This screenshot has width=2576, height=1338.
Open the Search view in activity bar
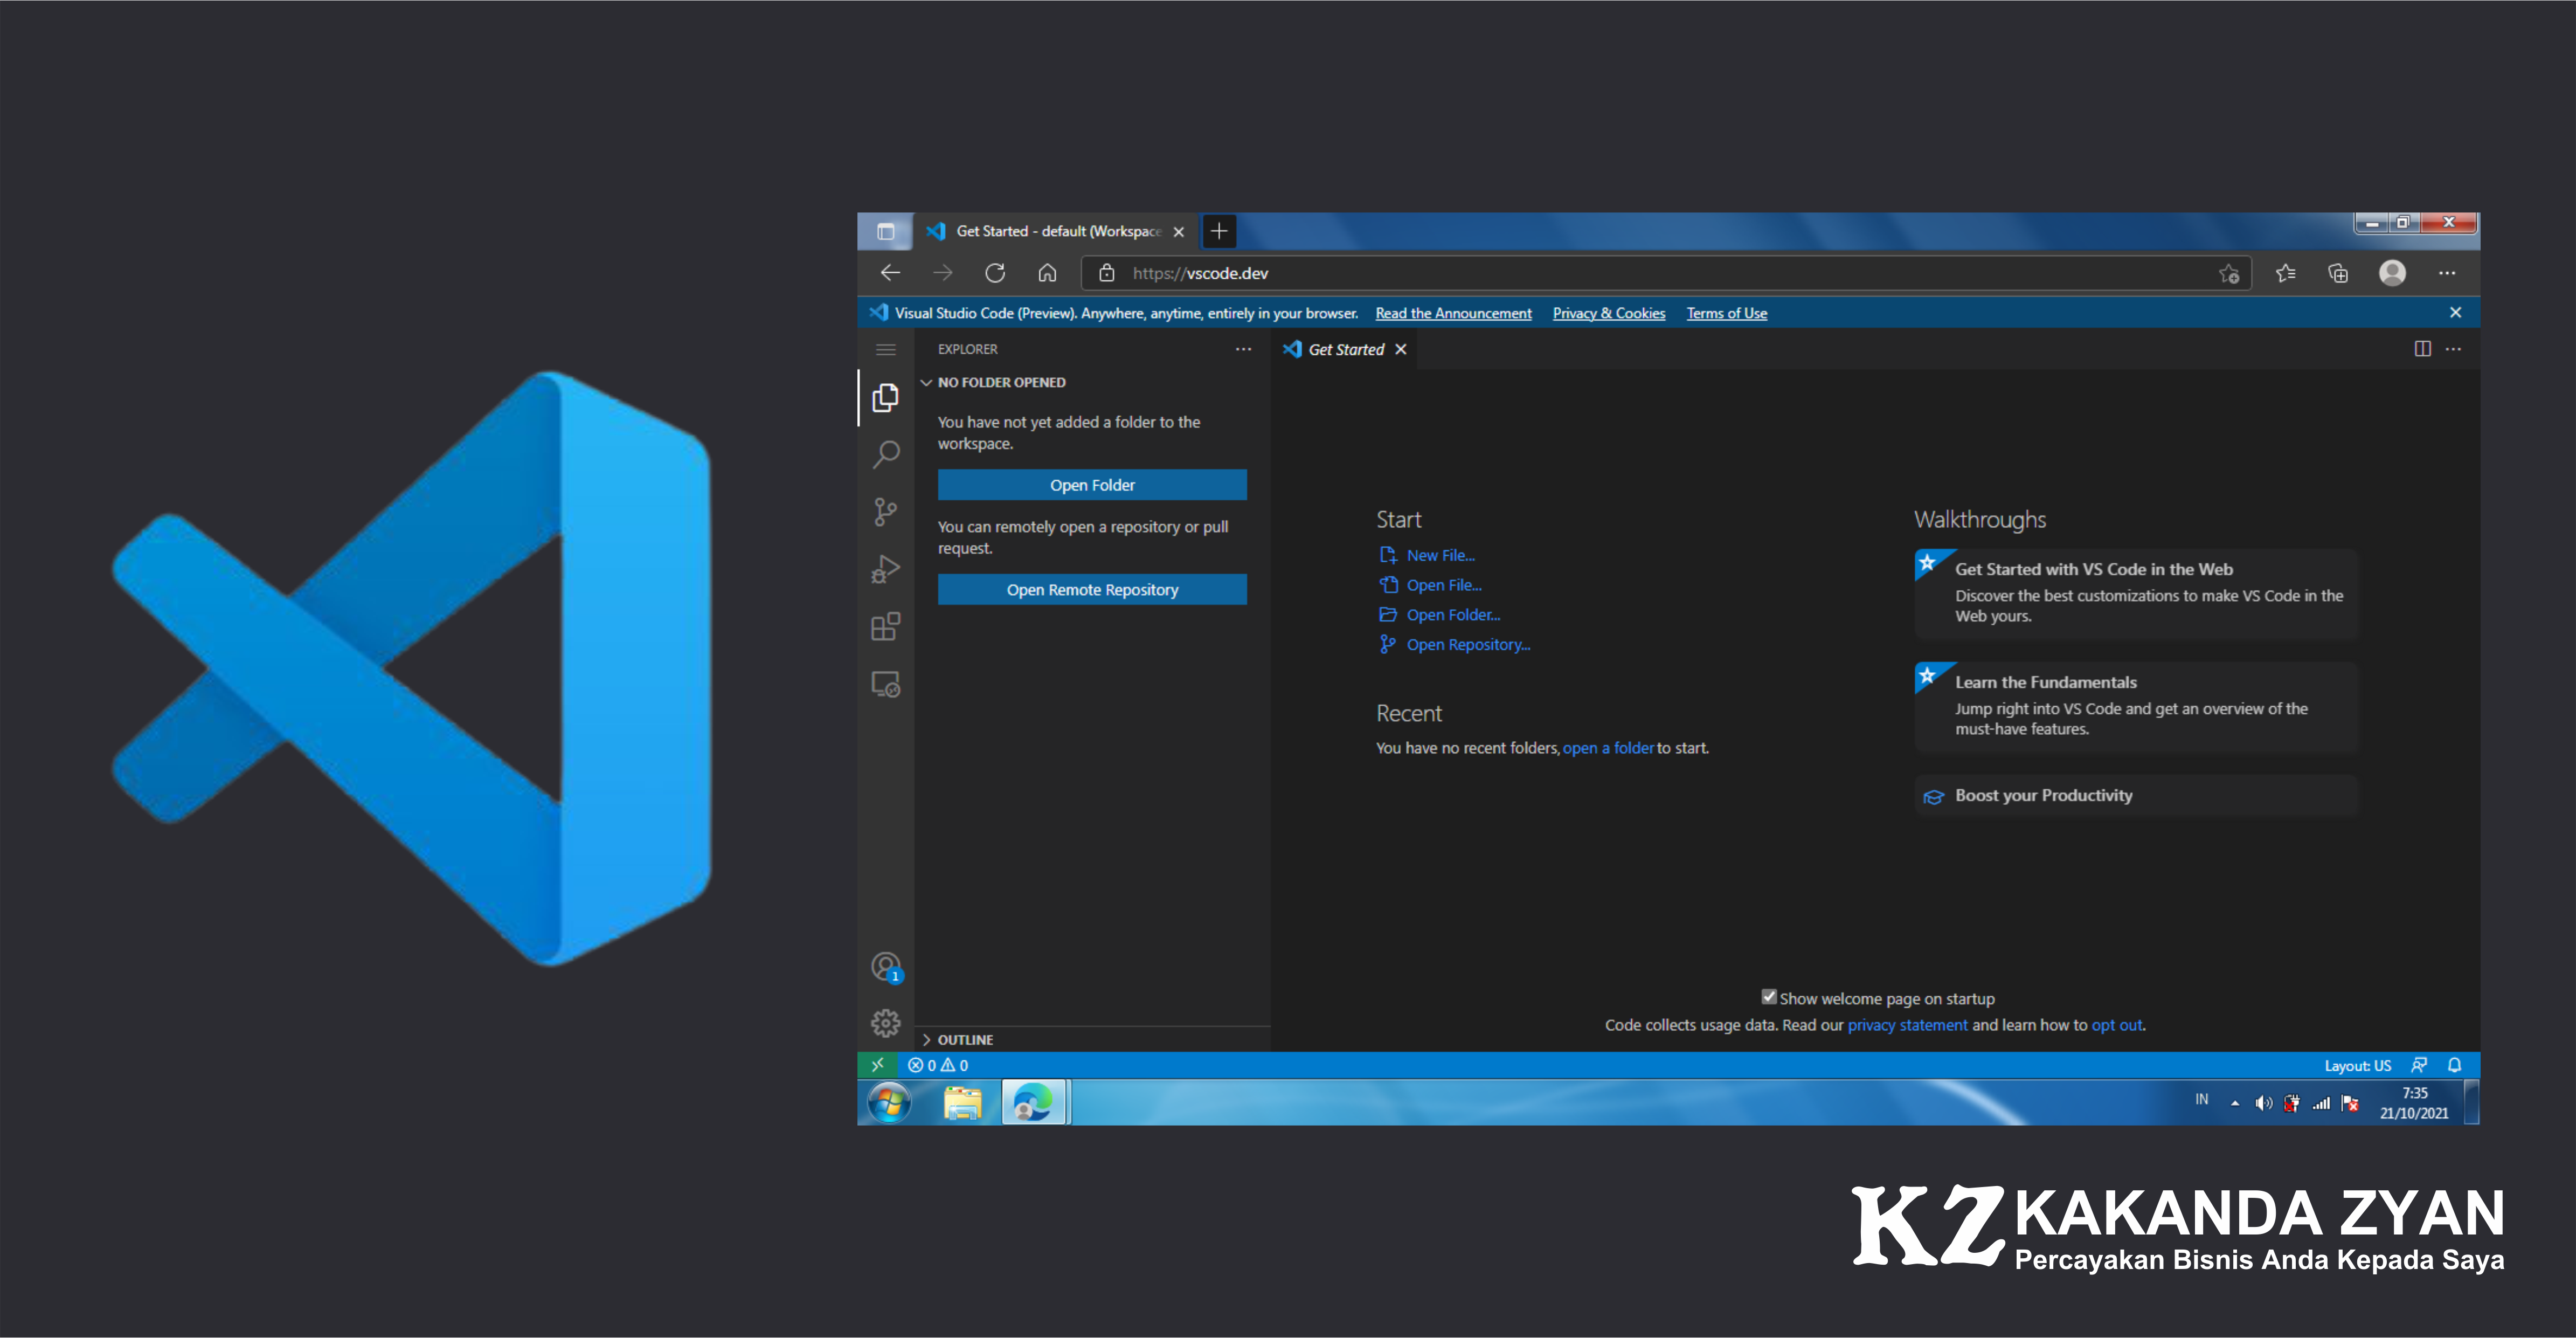click(885, 455)
